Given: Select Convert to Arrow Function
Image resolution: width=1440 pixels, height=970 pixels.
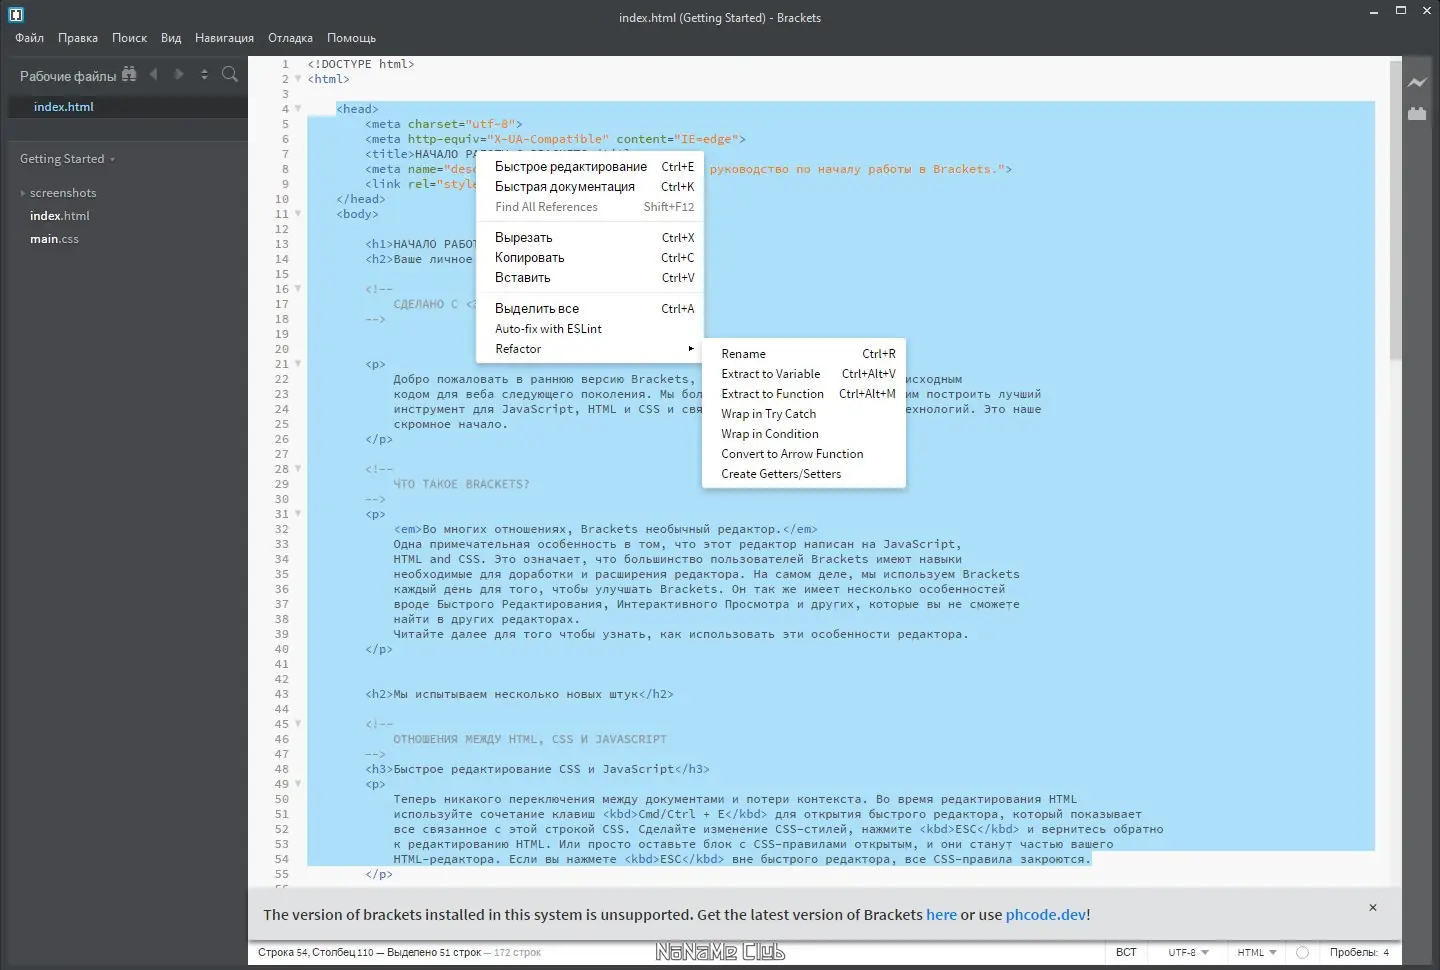Looking at the screenshot, I should point(804,454).
